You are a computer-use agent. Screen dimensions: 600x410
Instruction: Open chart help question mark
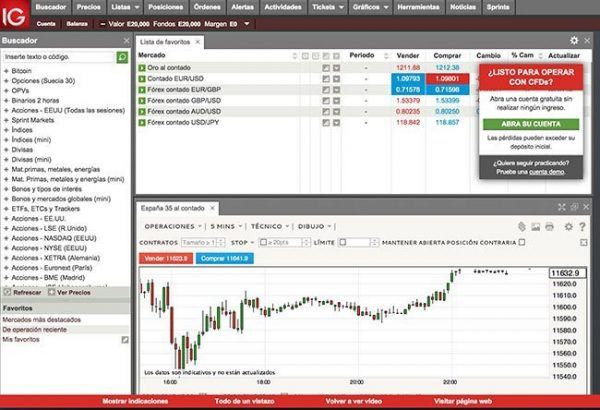[582, 227]
